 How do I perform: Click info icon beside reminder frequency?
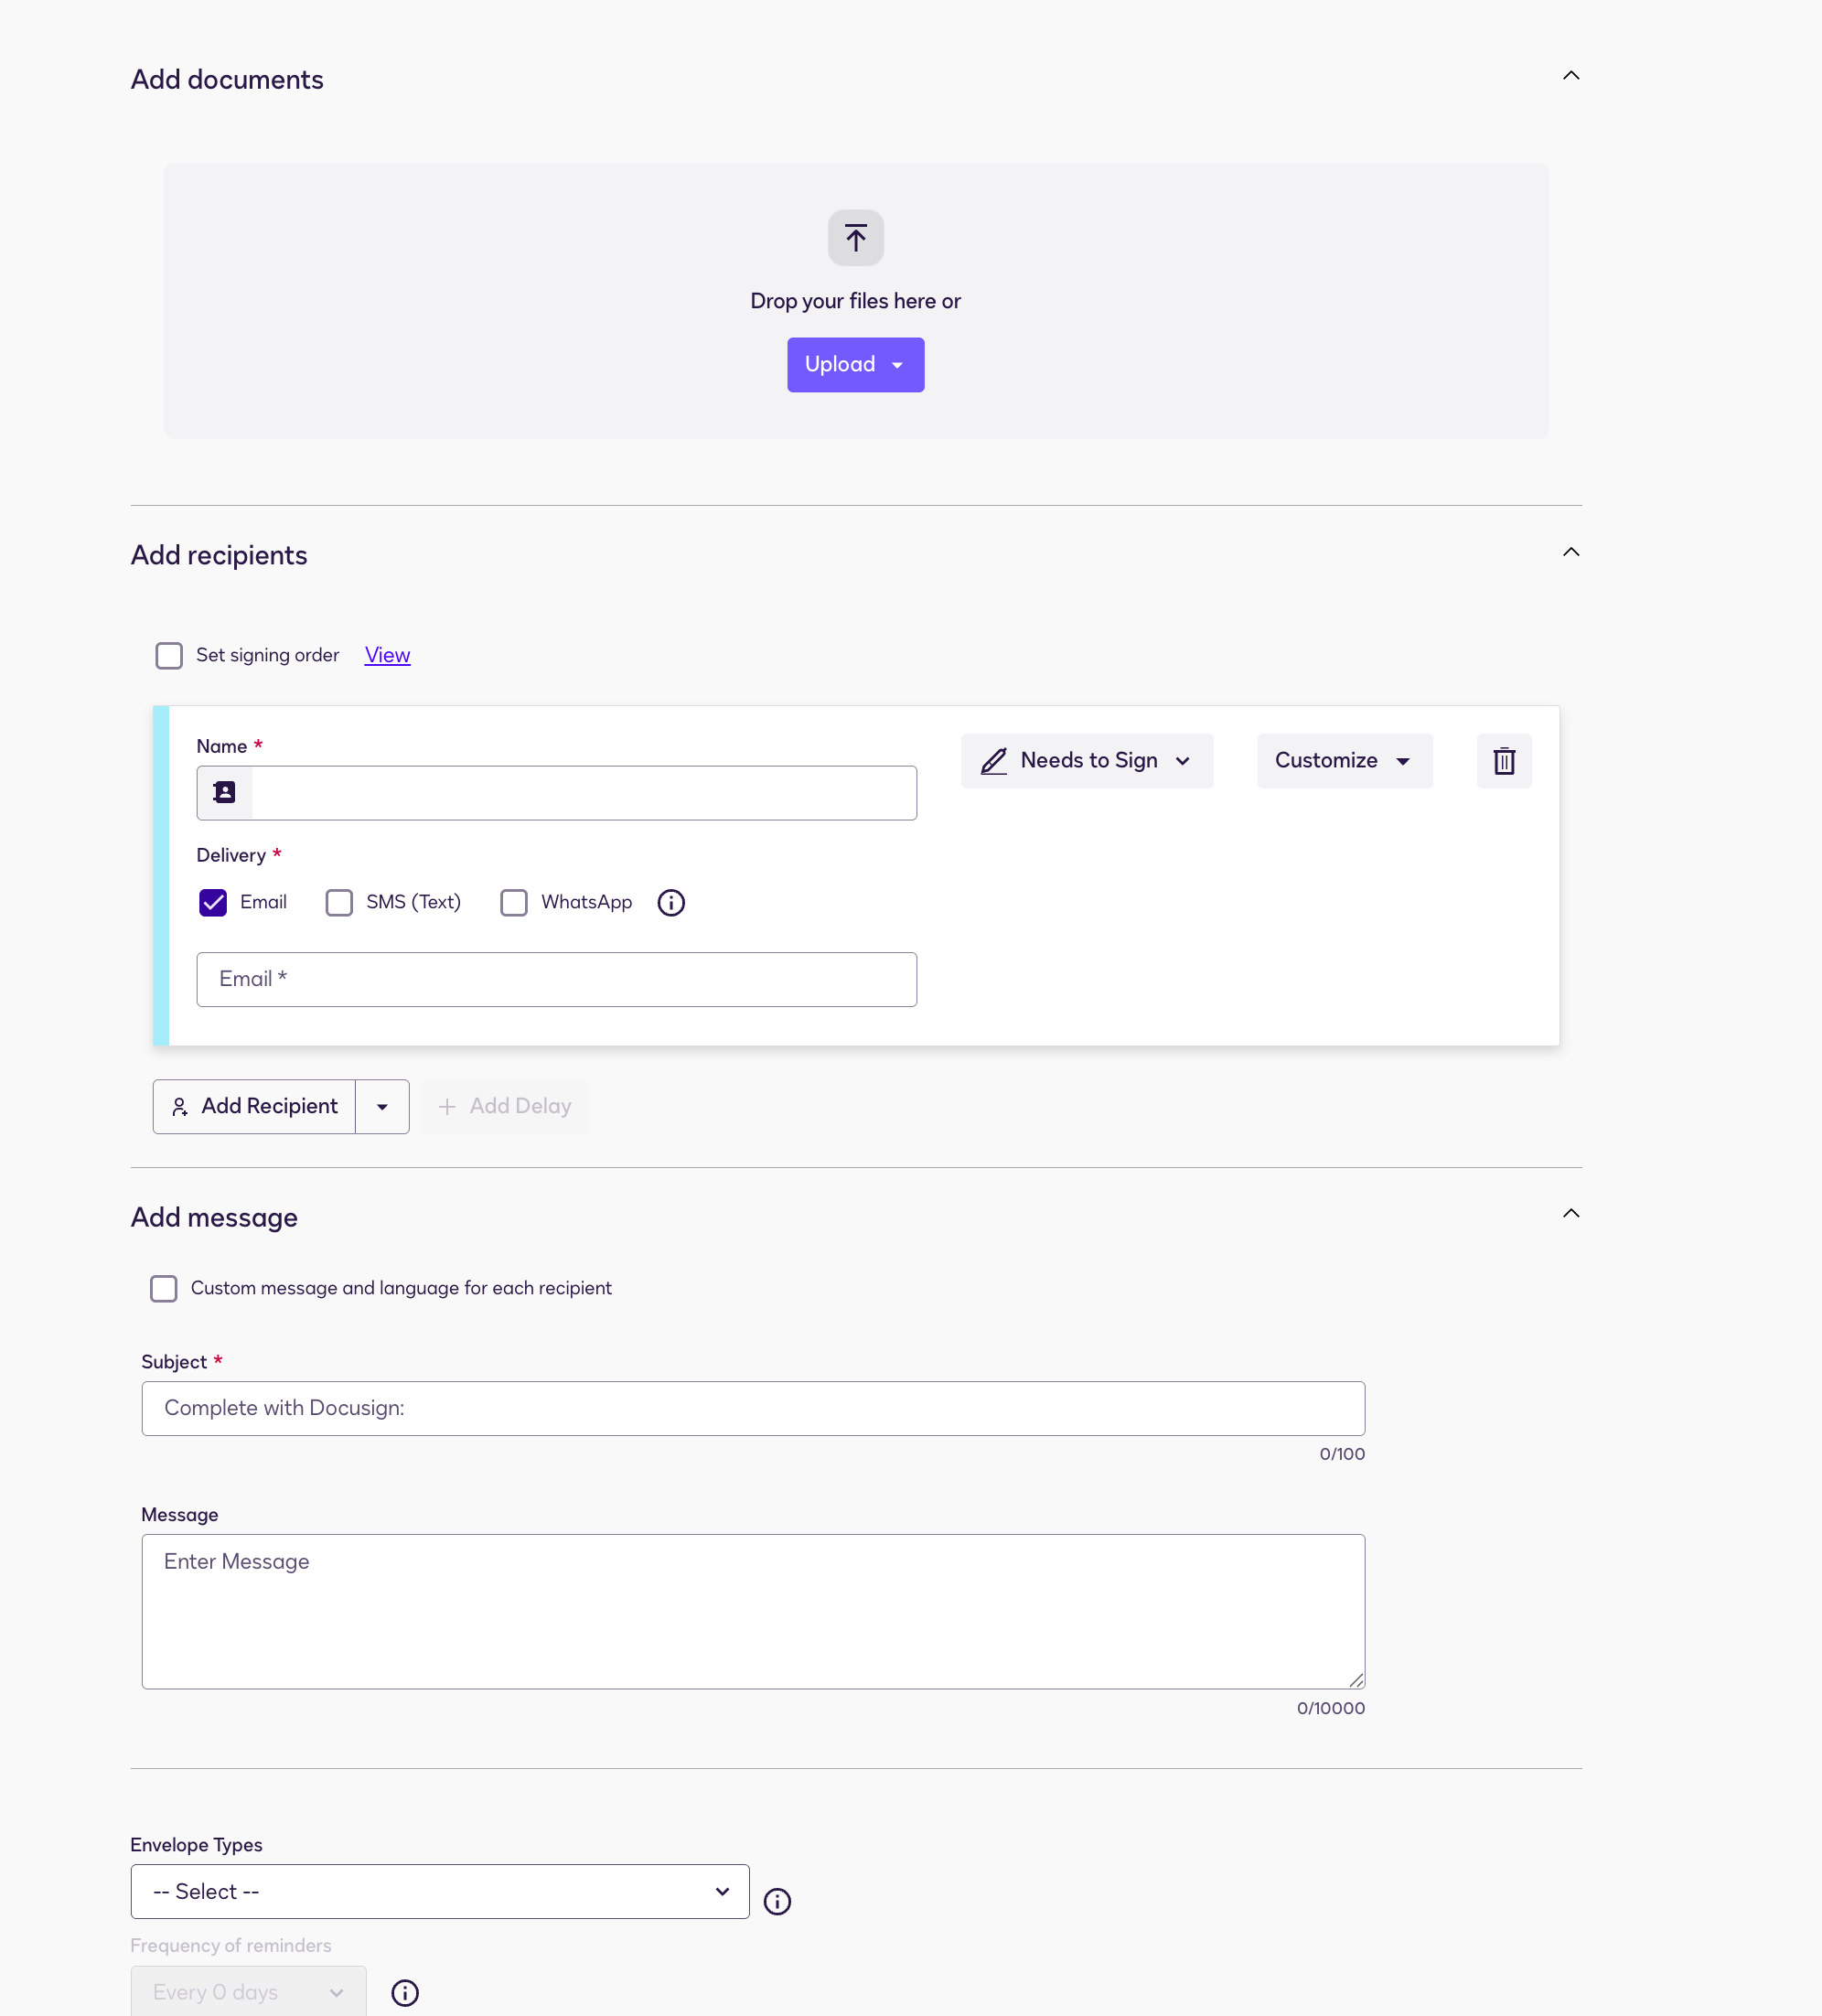pyautogui.click(x=405, y=1992)
